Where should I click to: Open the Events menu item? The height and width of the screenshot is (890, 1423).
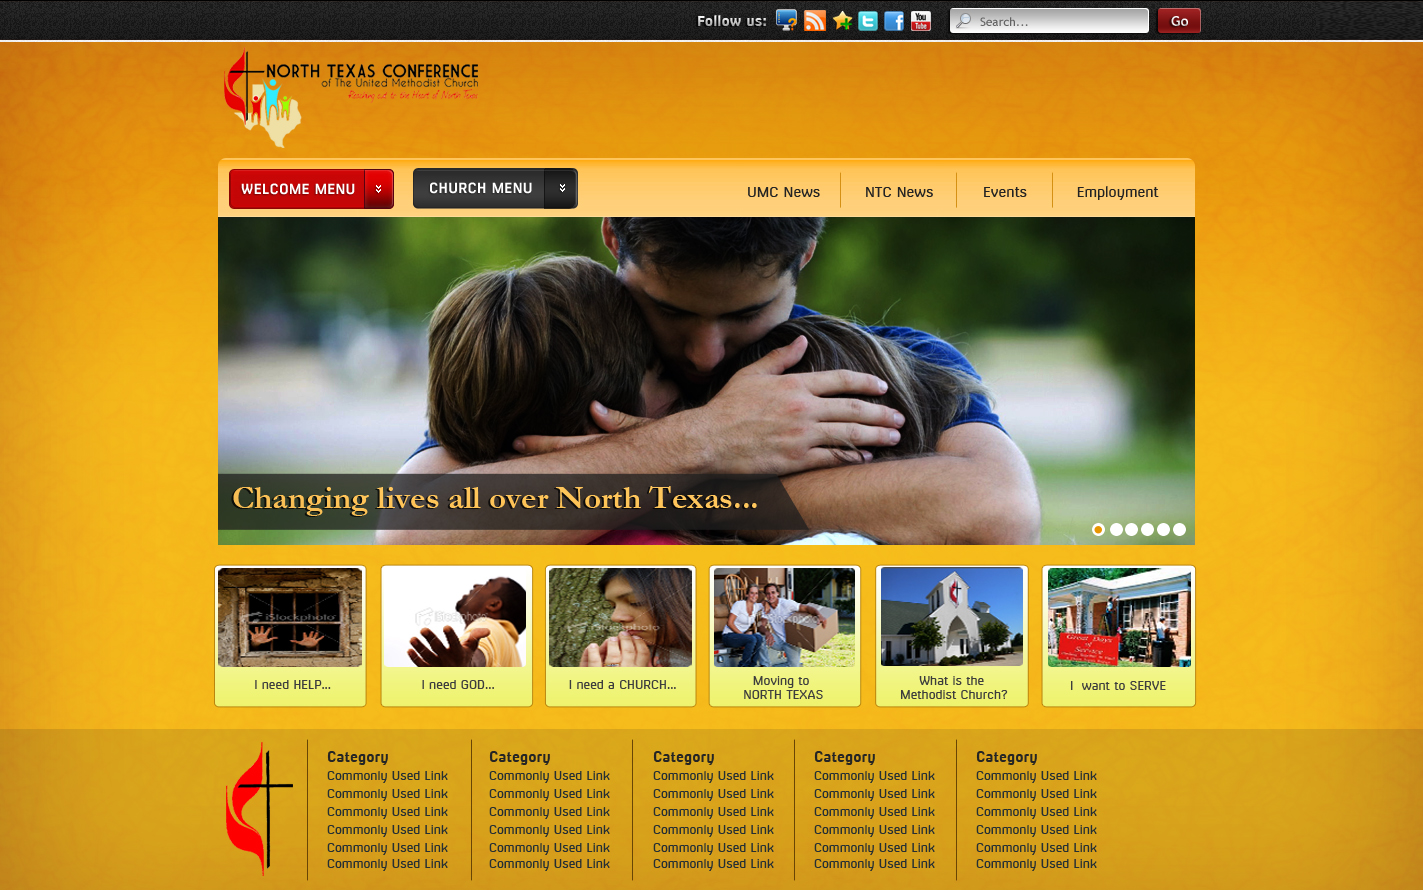(x=1004, y=192)
